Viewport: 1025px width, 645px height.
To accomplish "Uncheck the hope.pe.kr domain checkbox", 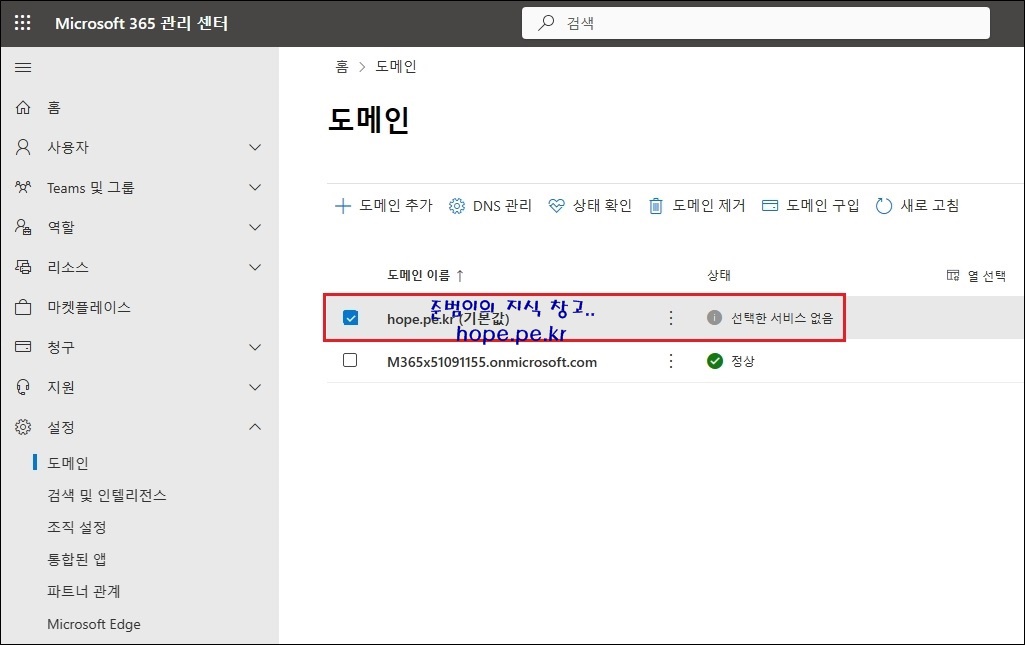I will [350, 318].
